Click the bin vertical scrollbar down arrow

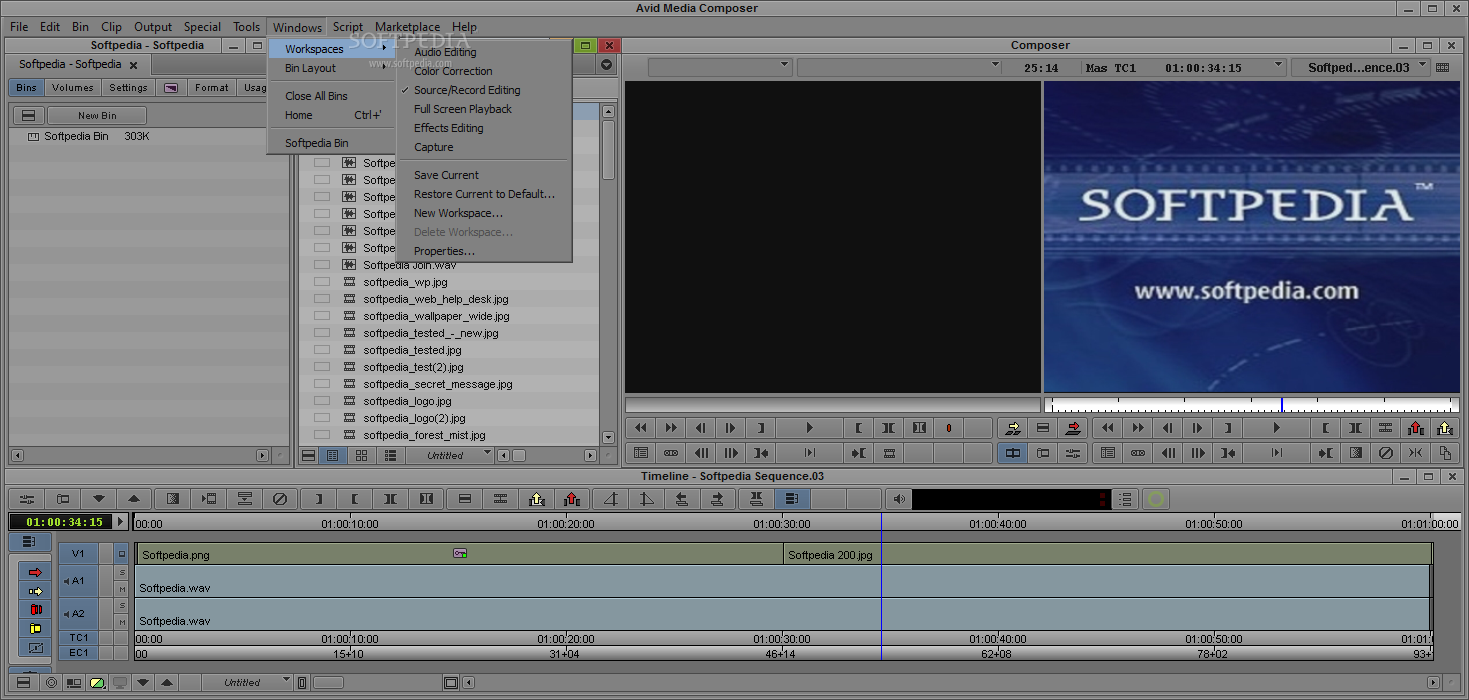click(x=608, y=437)
